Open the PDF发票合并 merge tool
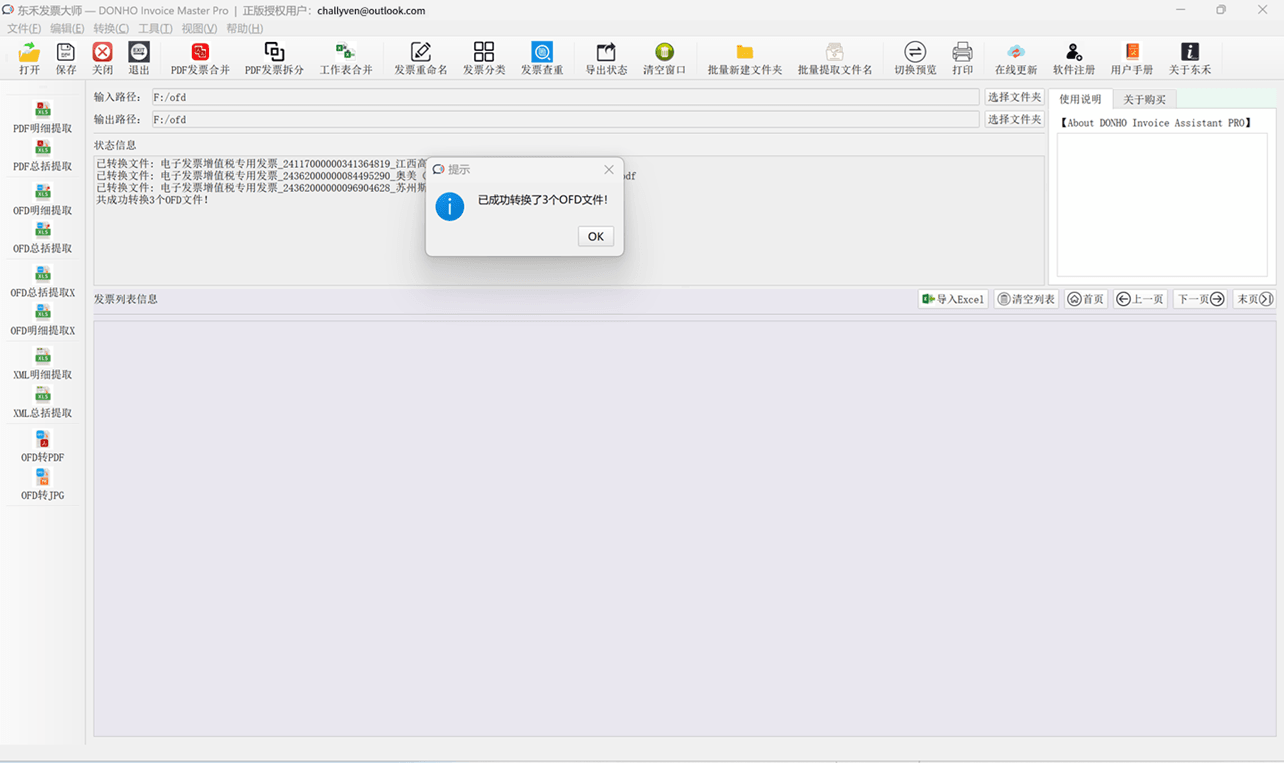The height and width of the screenshot is (763, 1284). (200, 58)
